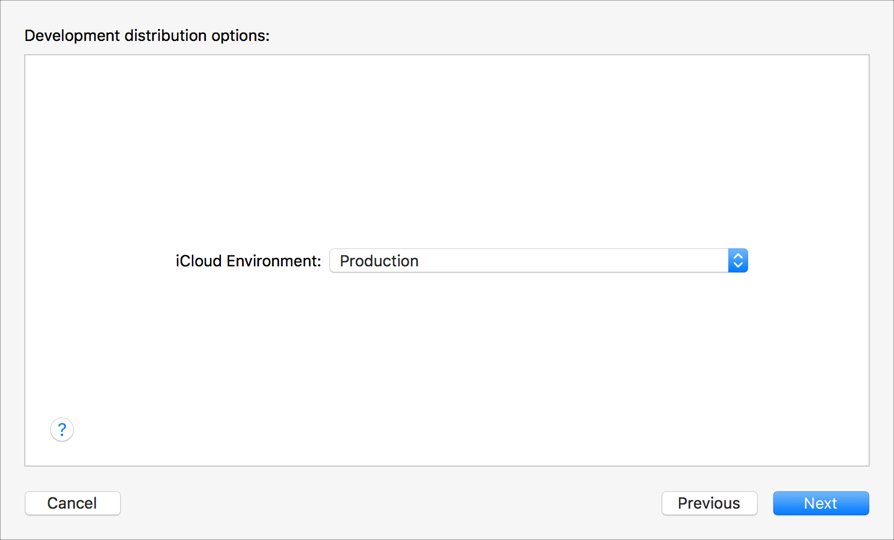Expand iCloud Environment selector showing Production
This screenshot has height=540, width=894.
coord(538,261)
